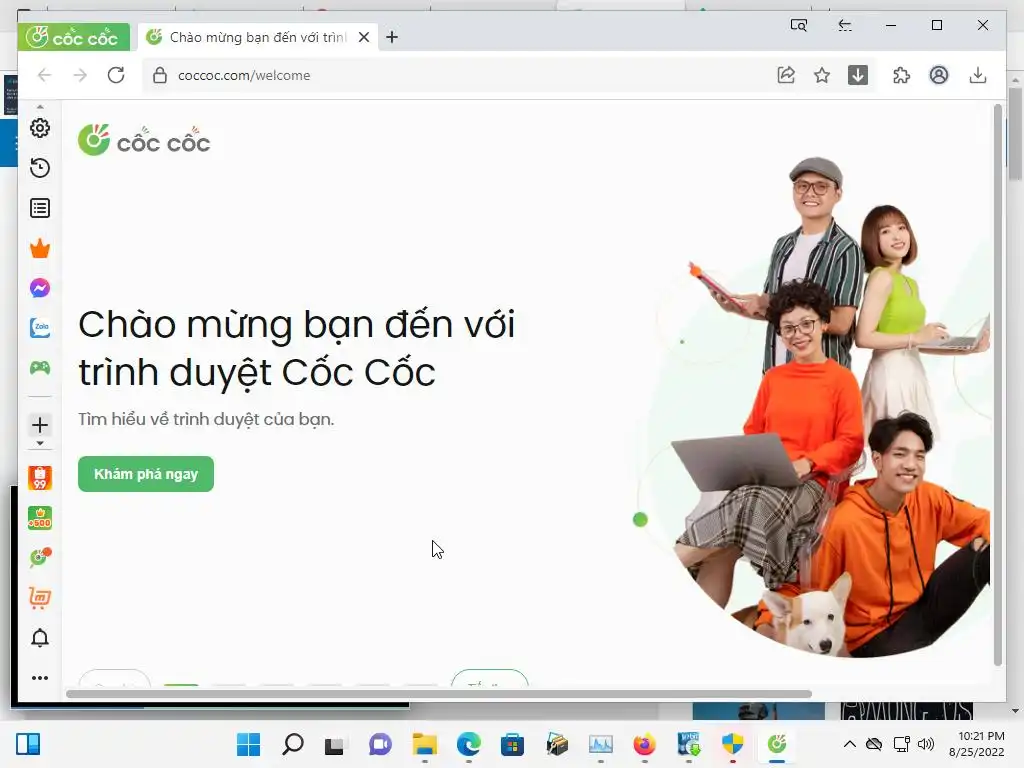Open Windows Security shield on taskbar

pos(733,744)
